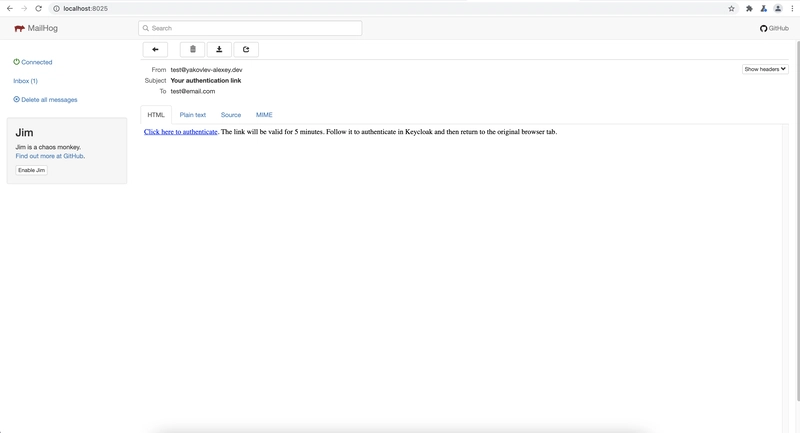The image size is (800, 433).
Task: Follow 'Find out more at GitHub' link
Action: click(x=49, y=156)
